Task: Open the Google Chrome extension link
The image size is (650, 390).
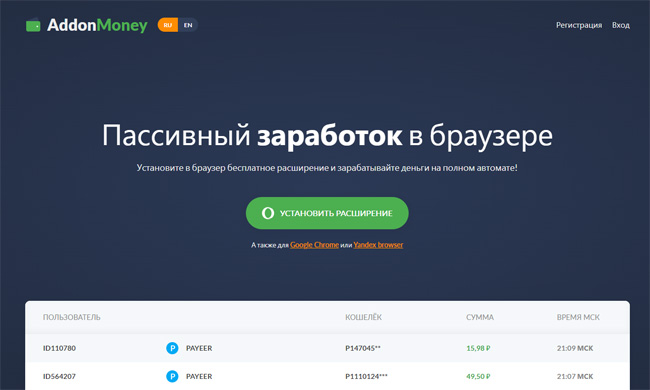Action: 314,245
